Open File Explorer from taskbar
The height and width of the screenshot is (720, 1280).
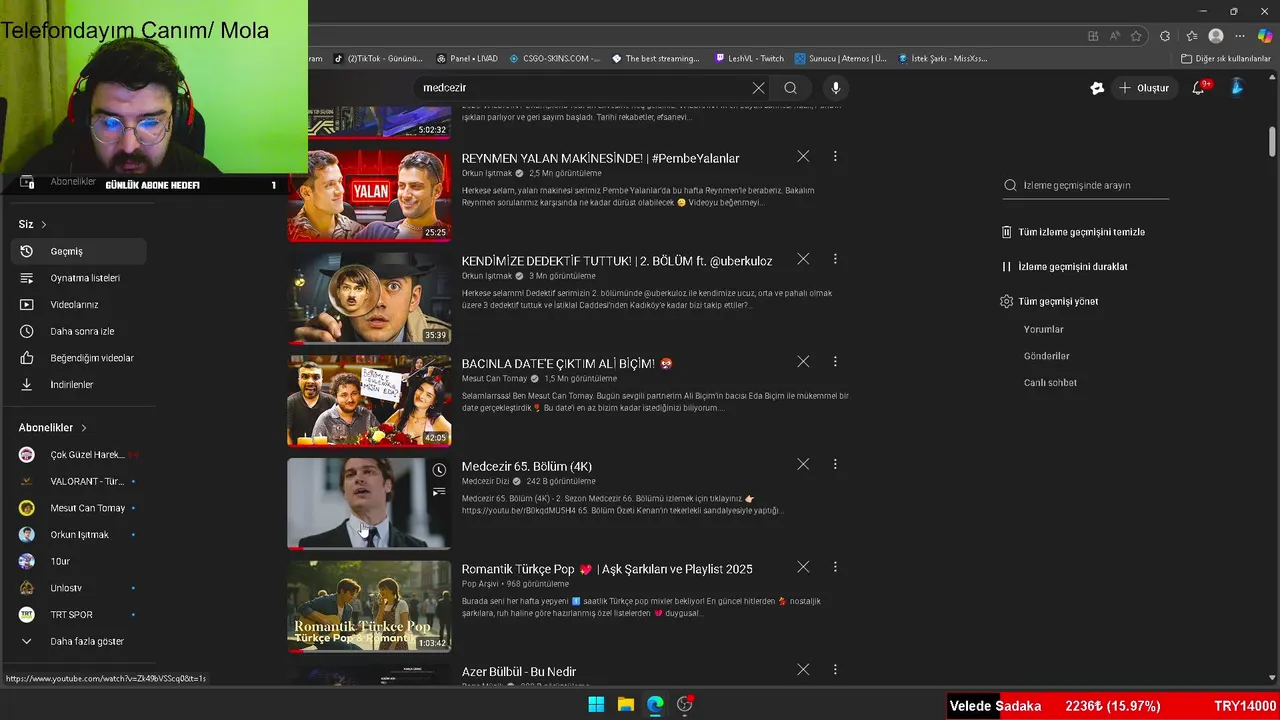[626, 704]
